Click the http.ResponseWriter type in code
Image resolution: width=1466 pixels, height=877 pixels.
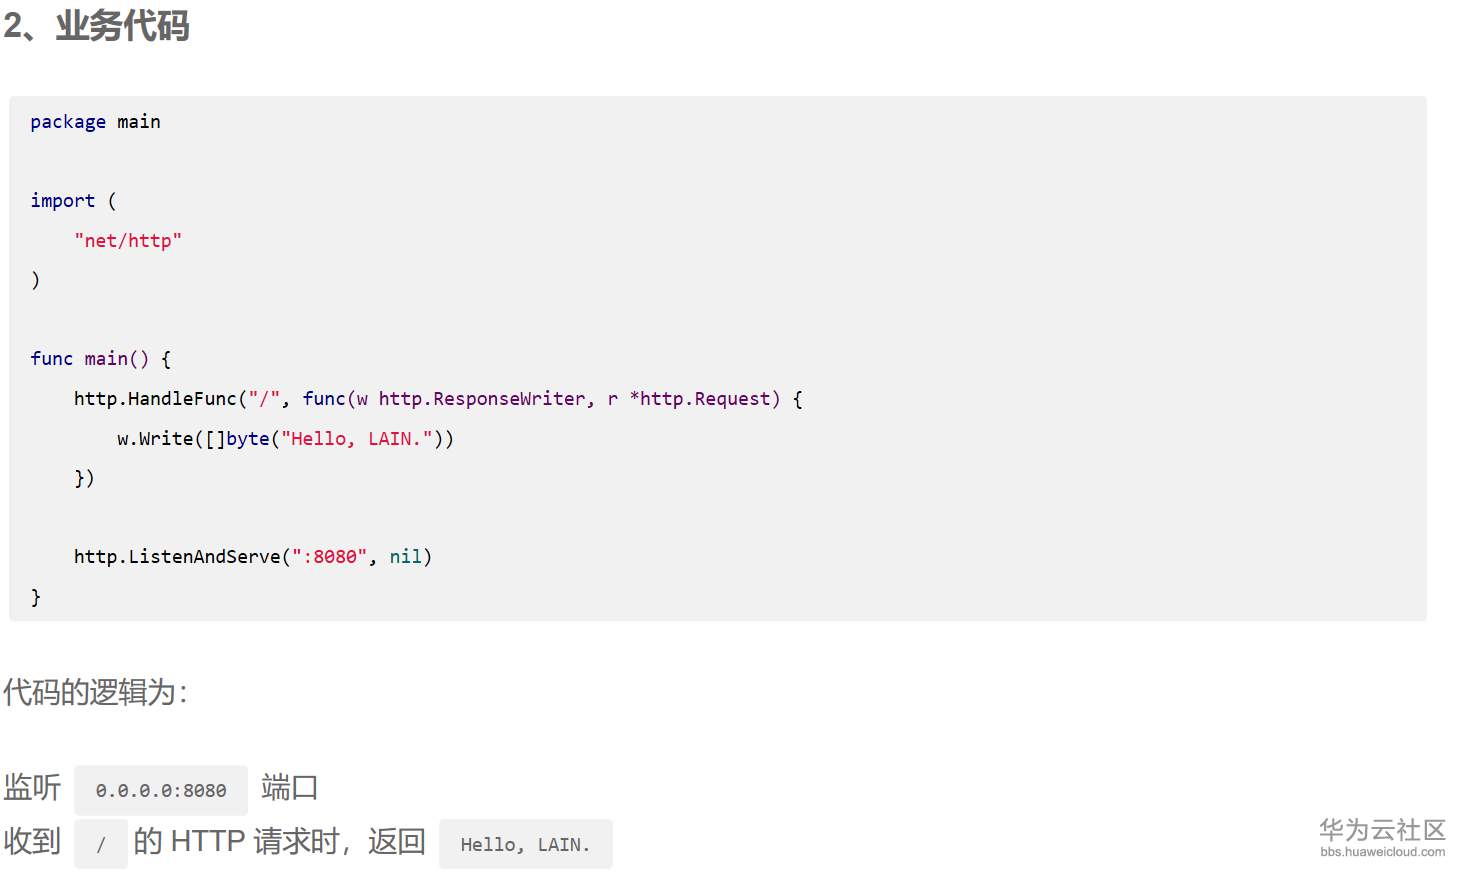(482, 399)
